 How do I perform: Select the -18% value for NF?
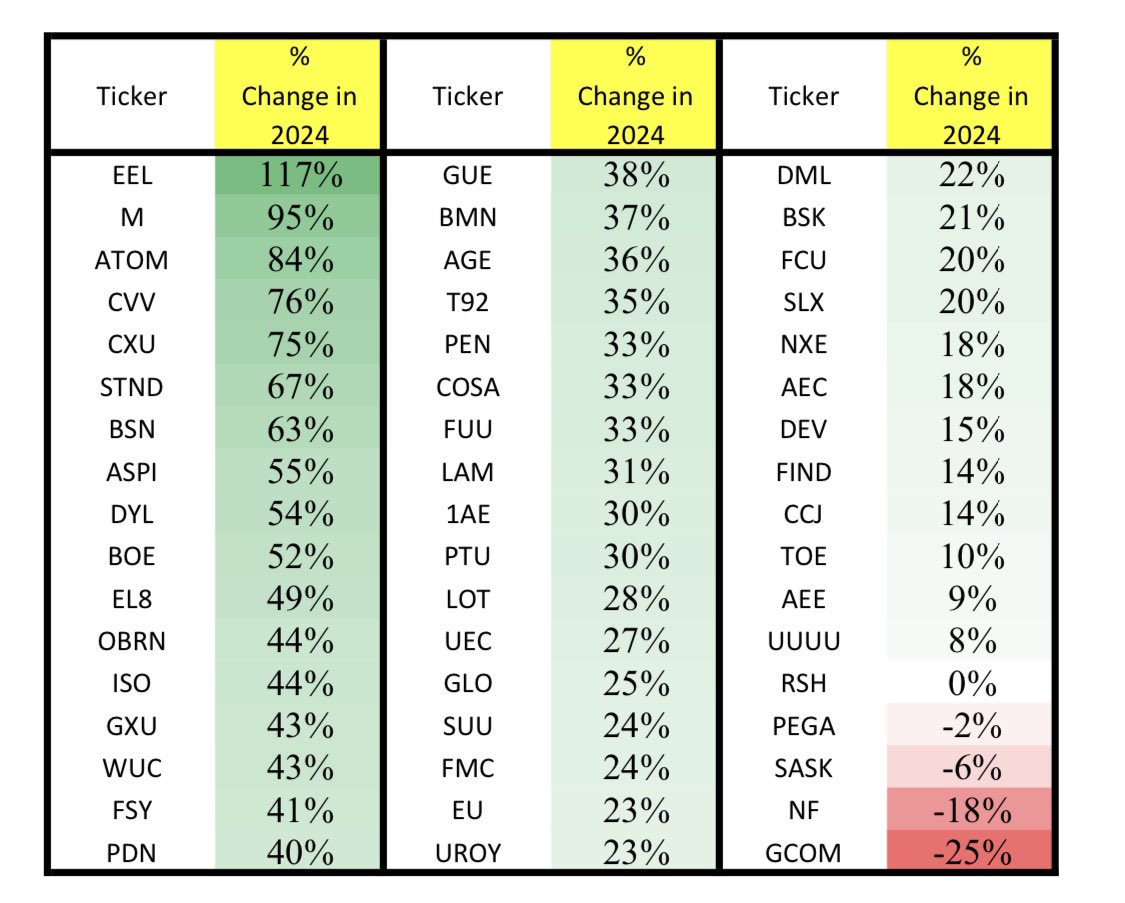tap(971, 812)
